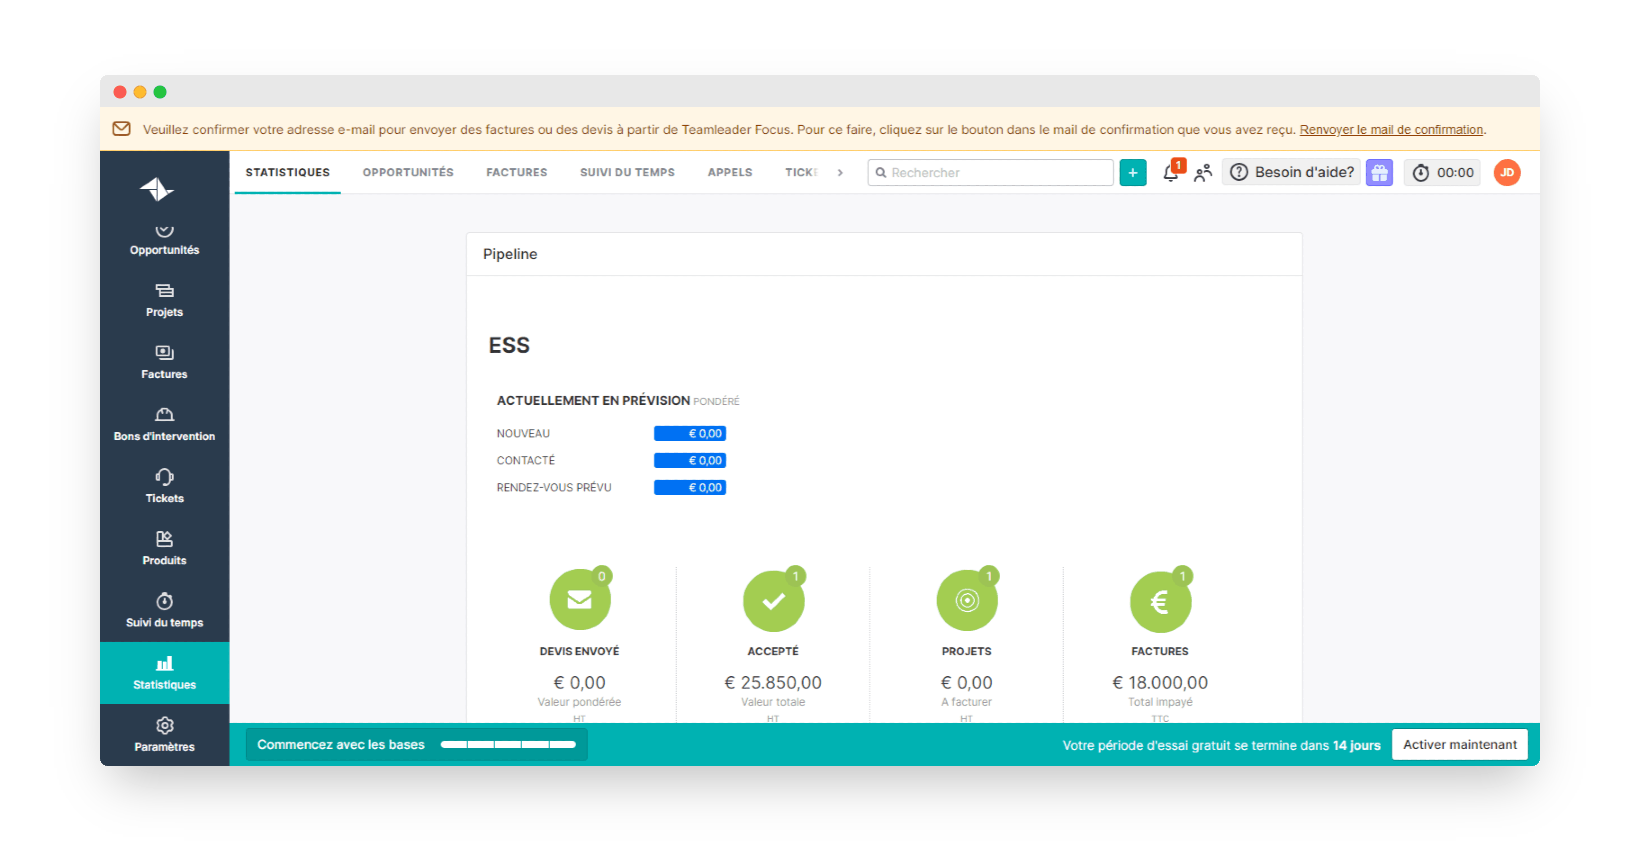Click the ESS pipeline title

[x=509, y=345]
